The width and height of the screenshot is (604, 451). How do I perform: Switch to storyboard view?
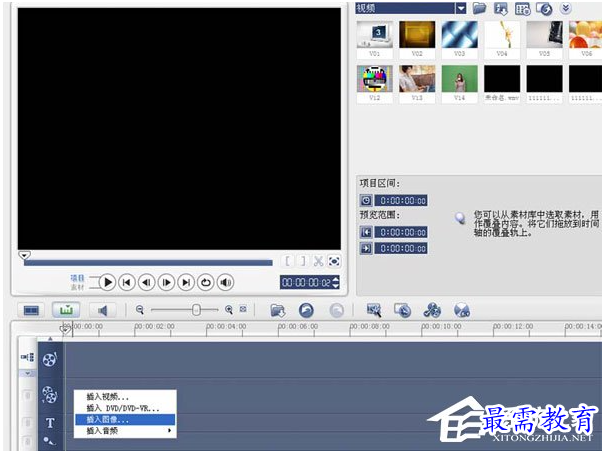click(31, 310)
